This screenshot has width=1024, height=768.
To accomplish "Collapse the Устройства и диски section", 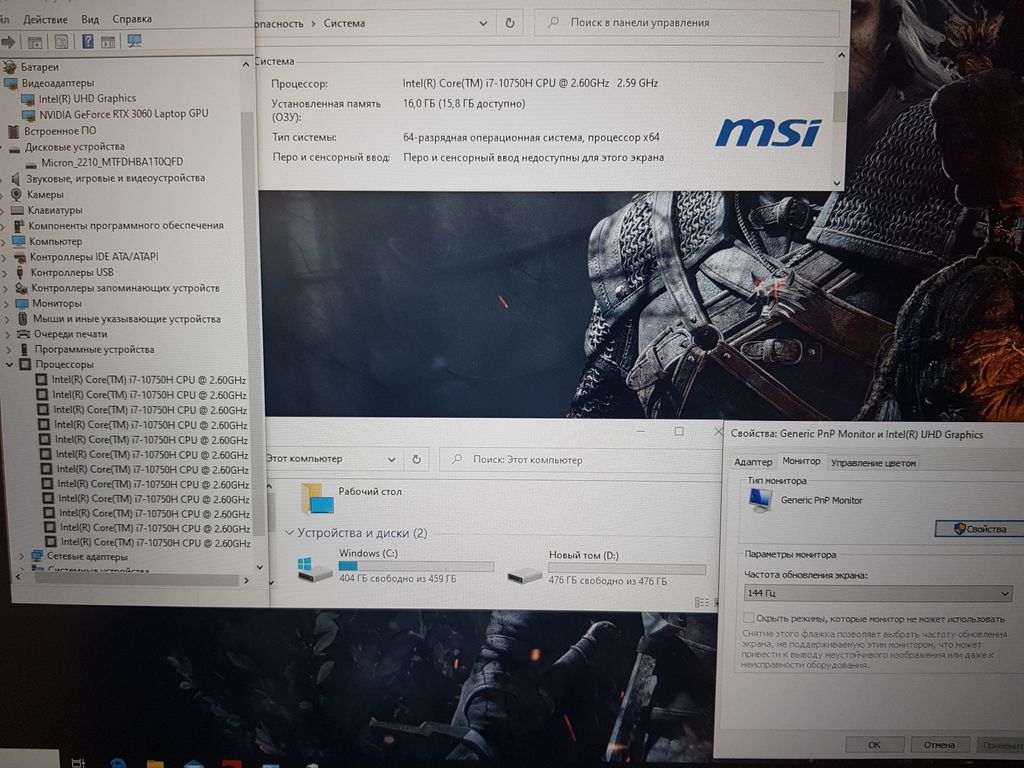I will pos(290,533).
